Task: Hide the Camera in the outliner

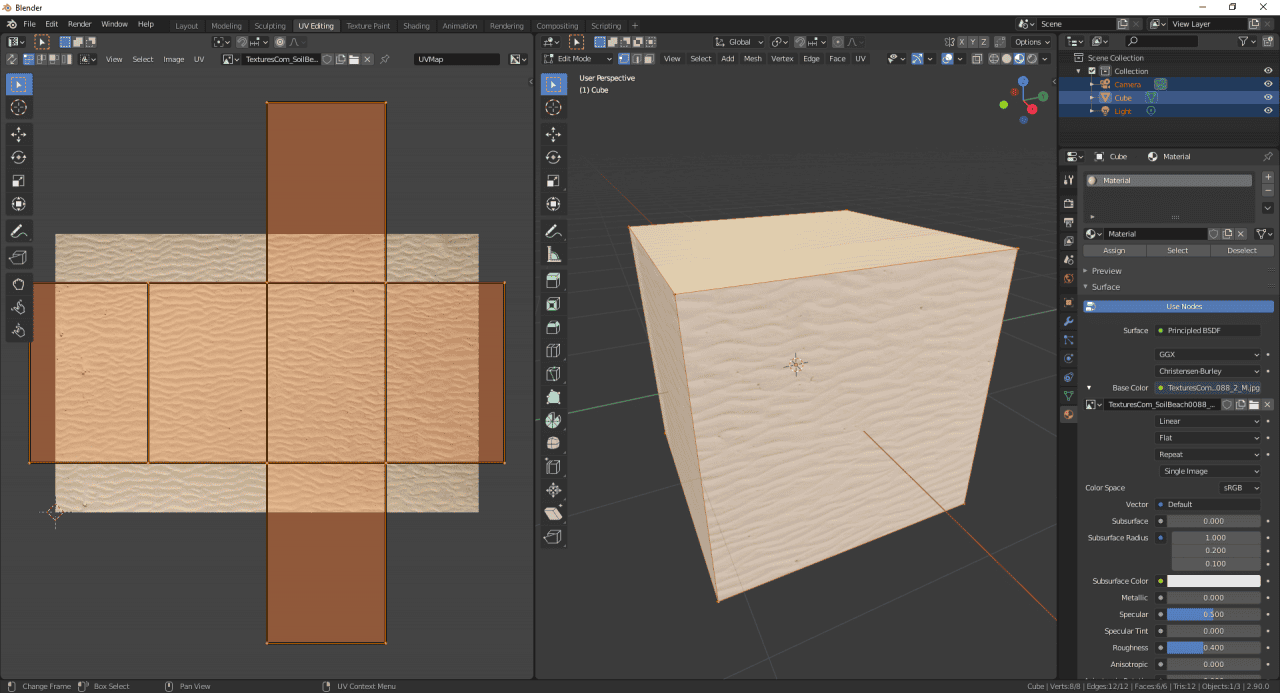Action: pos(1268,84)
